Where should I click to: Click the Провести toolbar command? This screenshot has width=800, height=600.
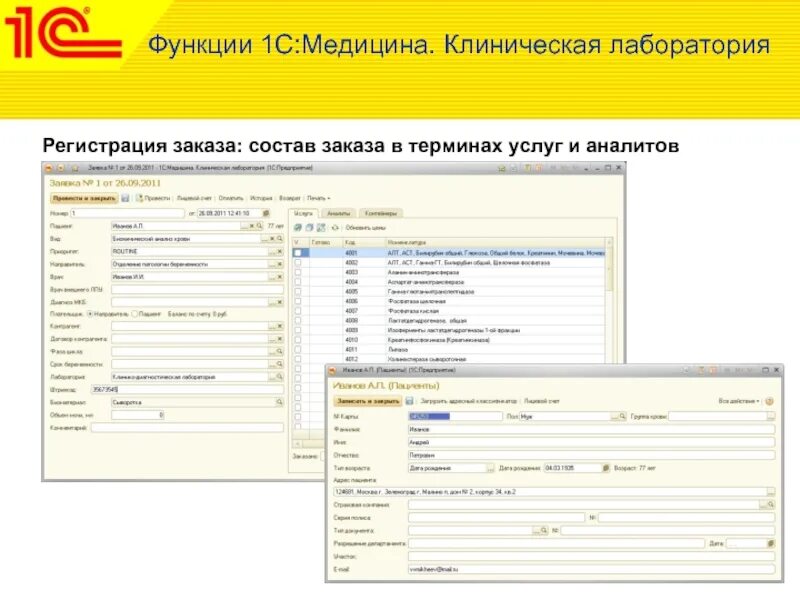coord(153,198)
